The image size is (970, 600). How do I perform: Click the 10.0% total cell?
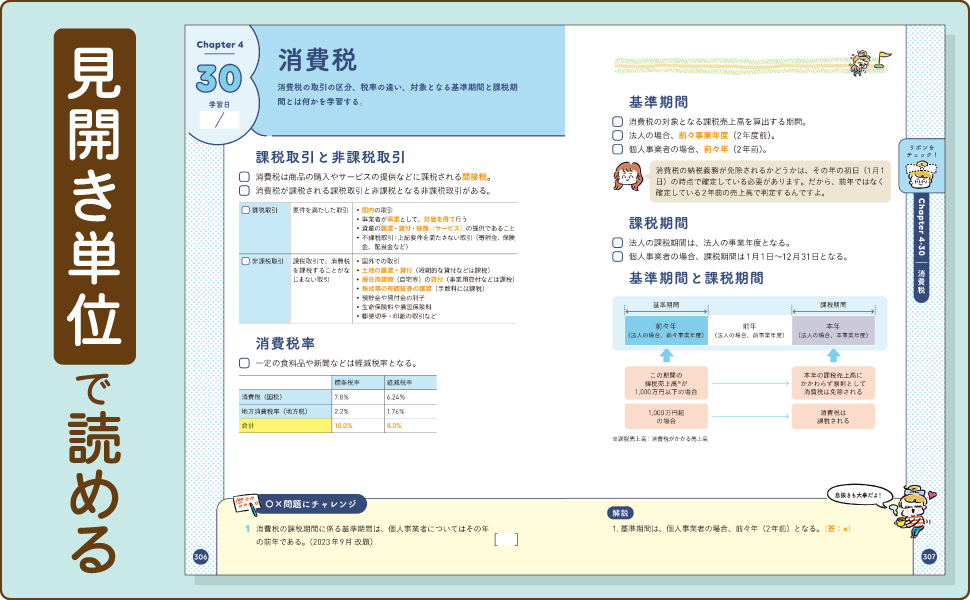[358, 426]
